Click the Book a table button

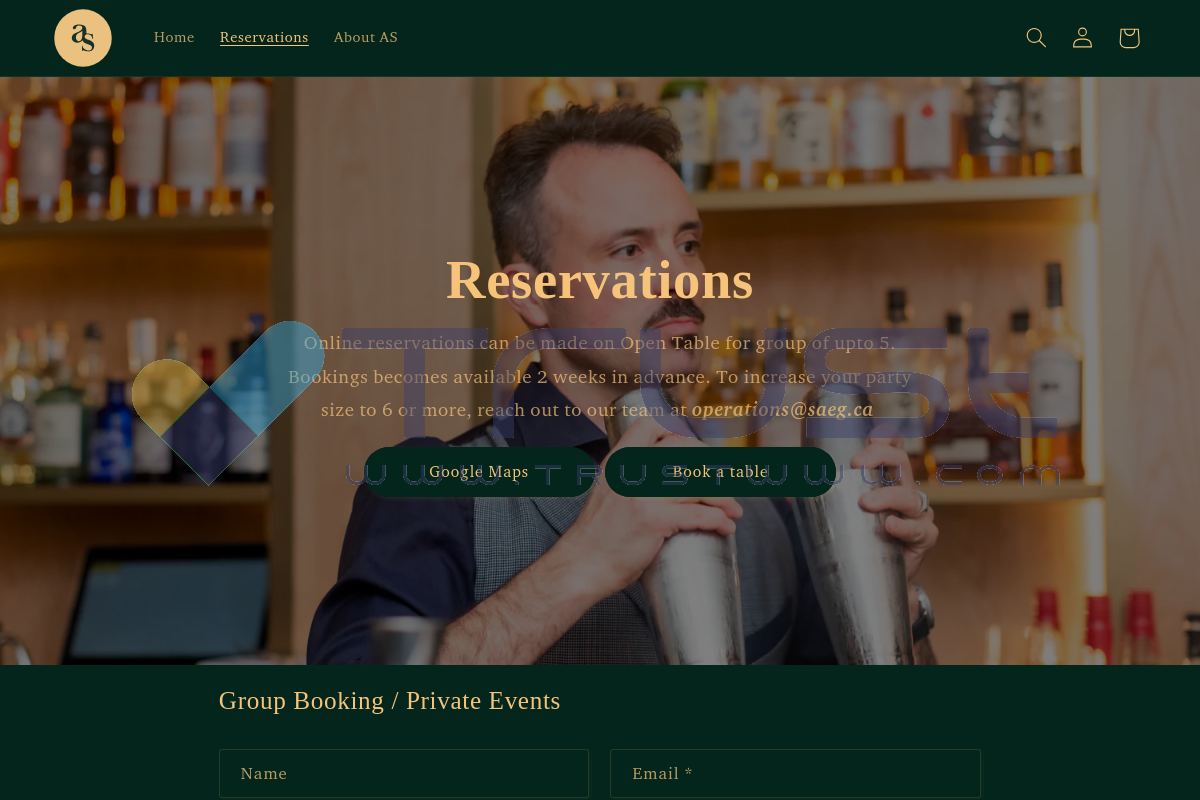point(720,472)
